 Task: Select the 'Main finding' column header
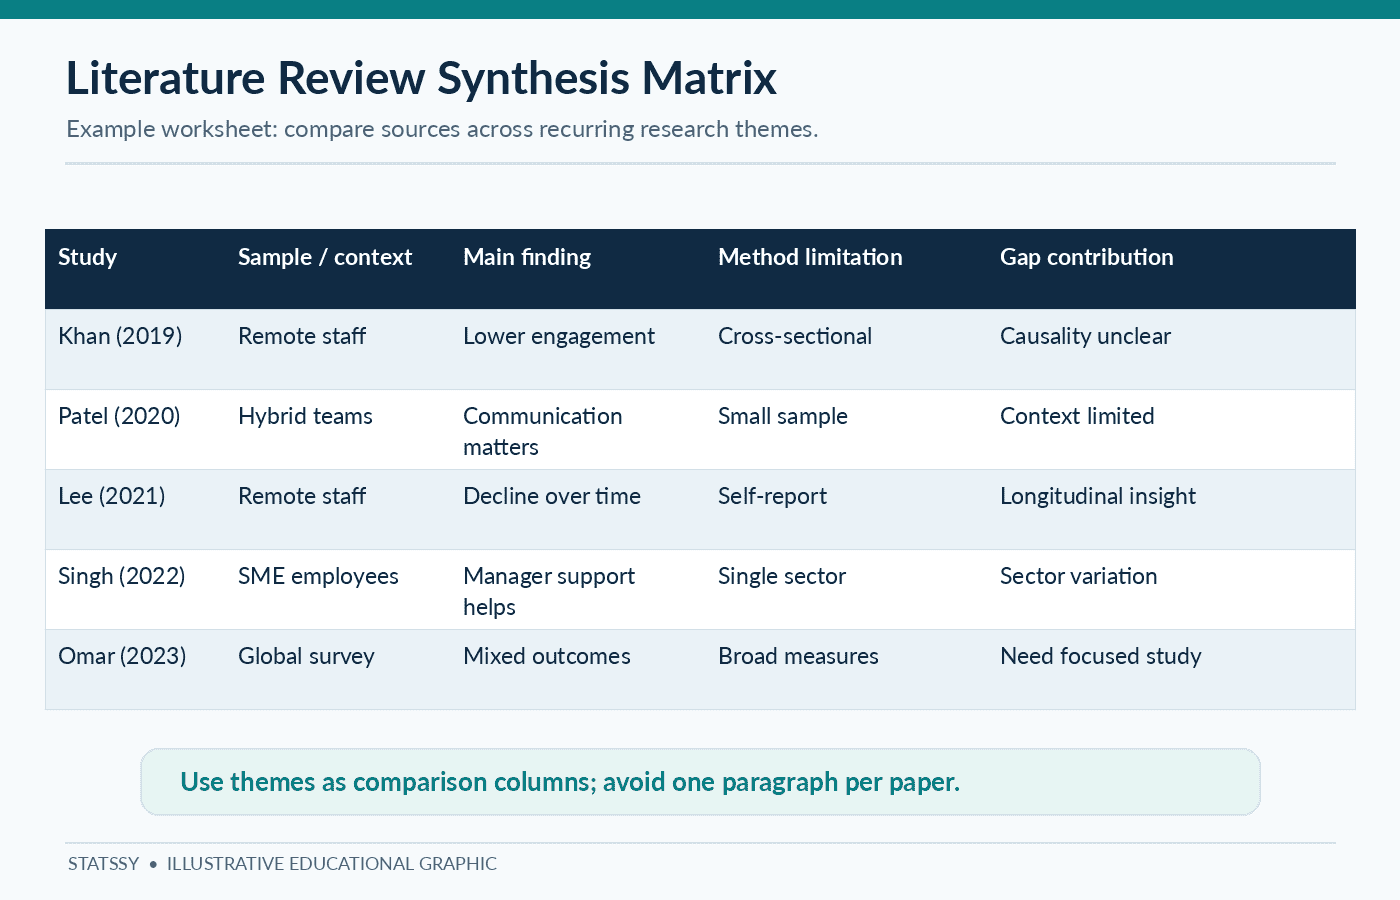527,258
